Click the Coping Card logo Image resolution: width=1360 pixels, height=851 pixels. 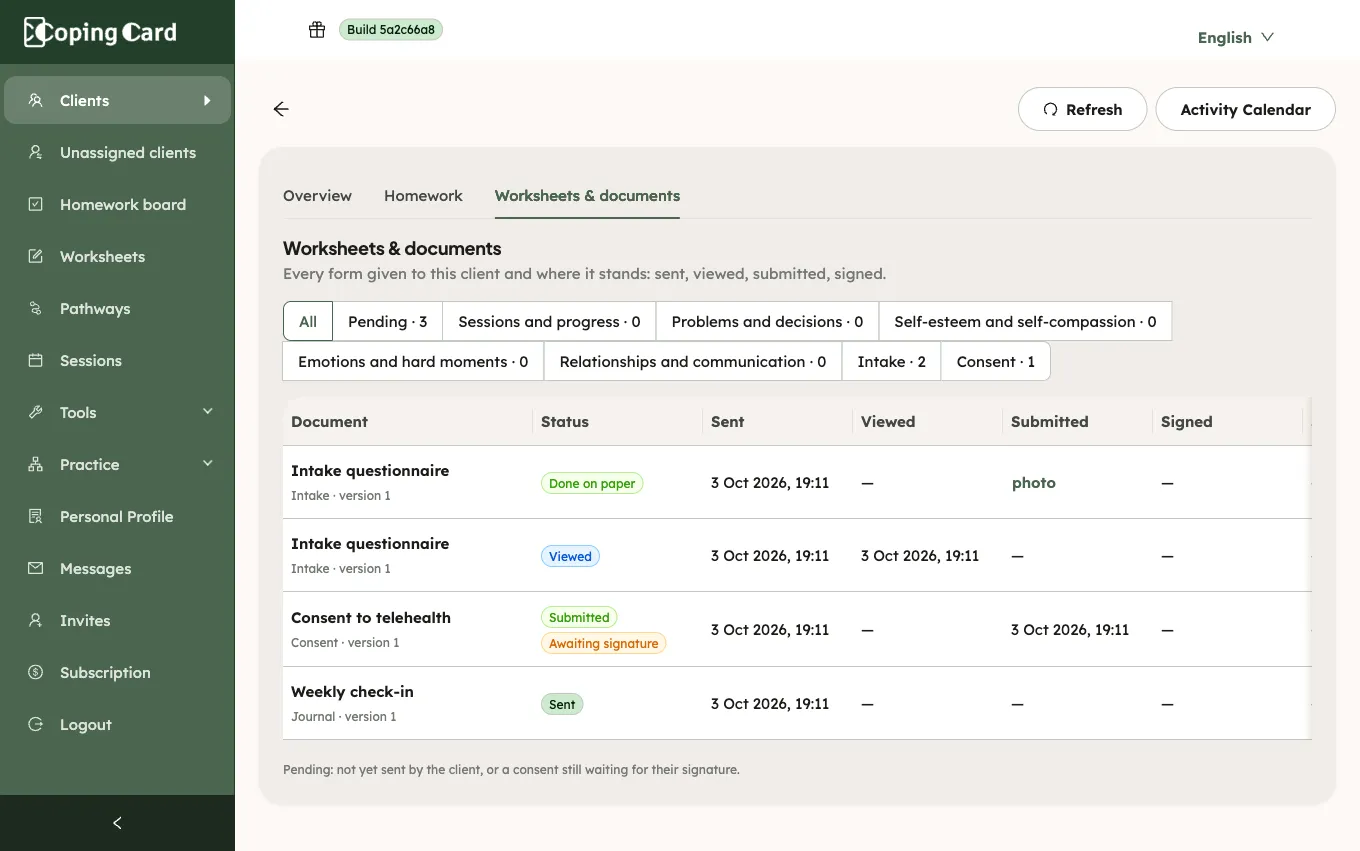(100, 32)
